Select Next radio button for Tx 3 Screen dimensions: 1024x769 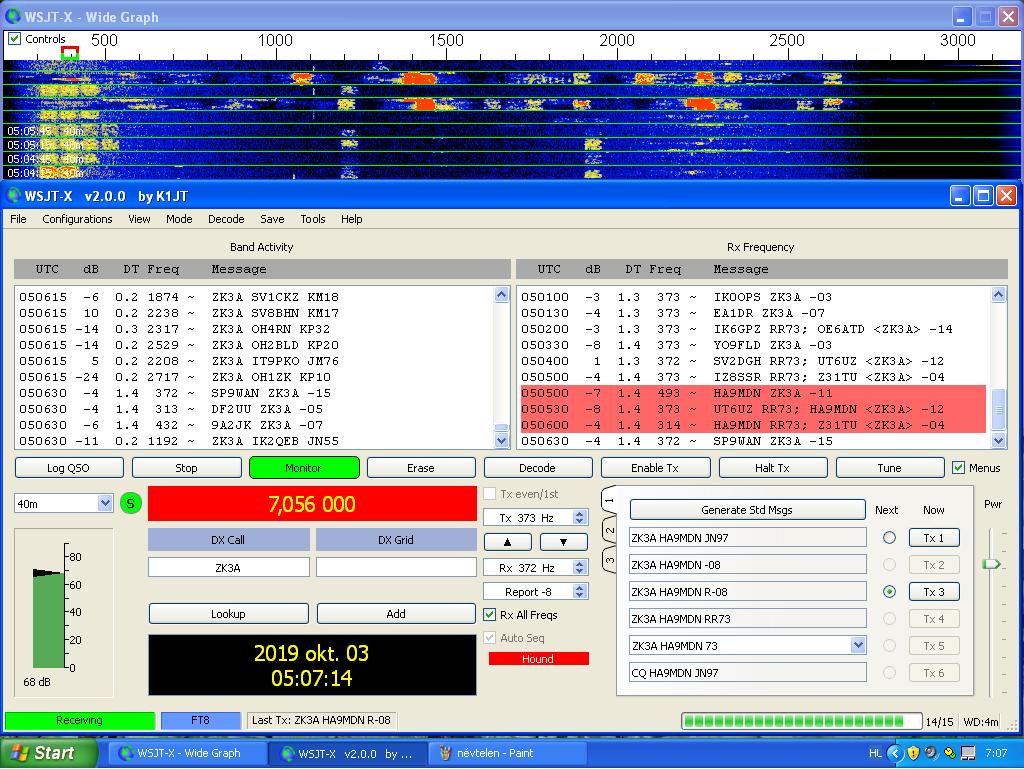coord(889,591)
